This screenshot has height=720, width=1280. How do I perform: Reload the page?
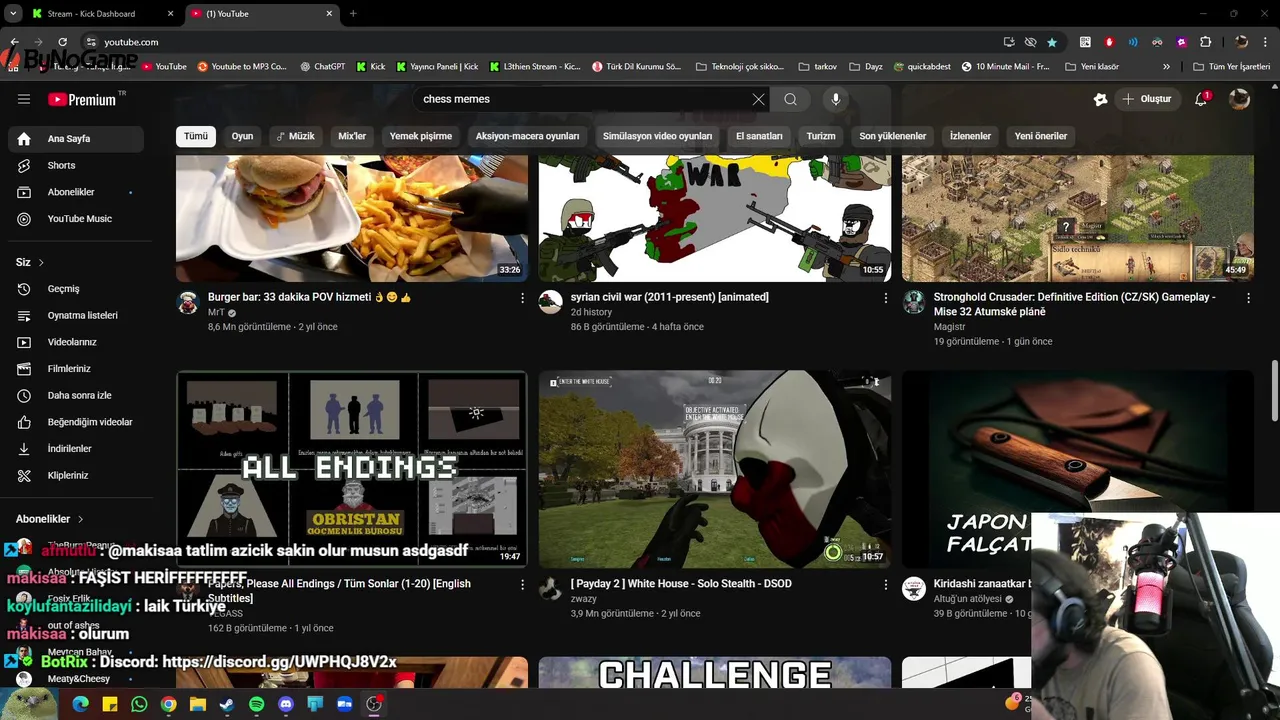click(x=62, y=42)
